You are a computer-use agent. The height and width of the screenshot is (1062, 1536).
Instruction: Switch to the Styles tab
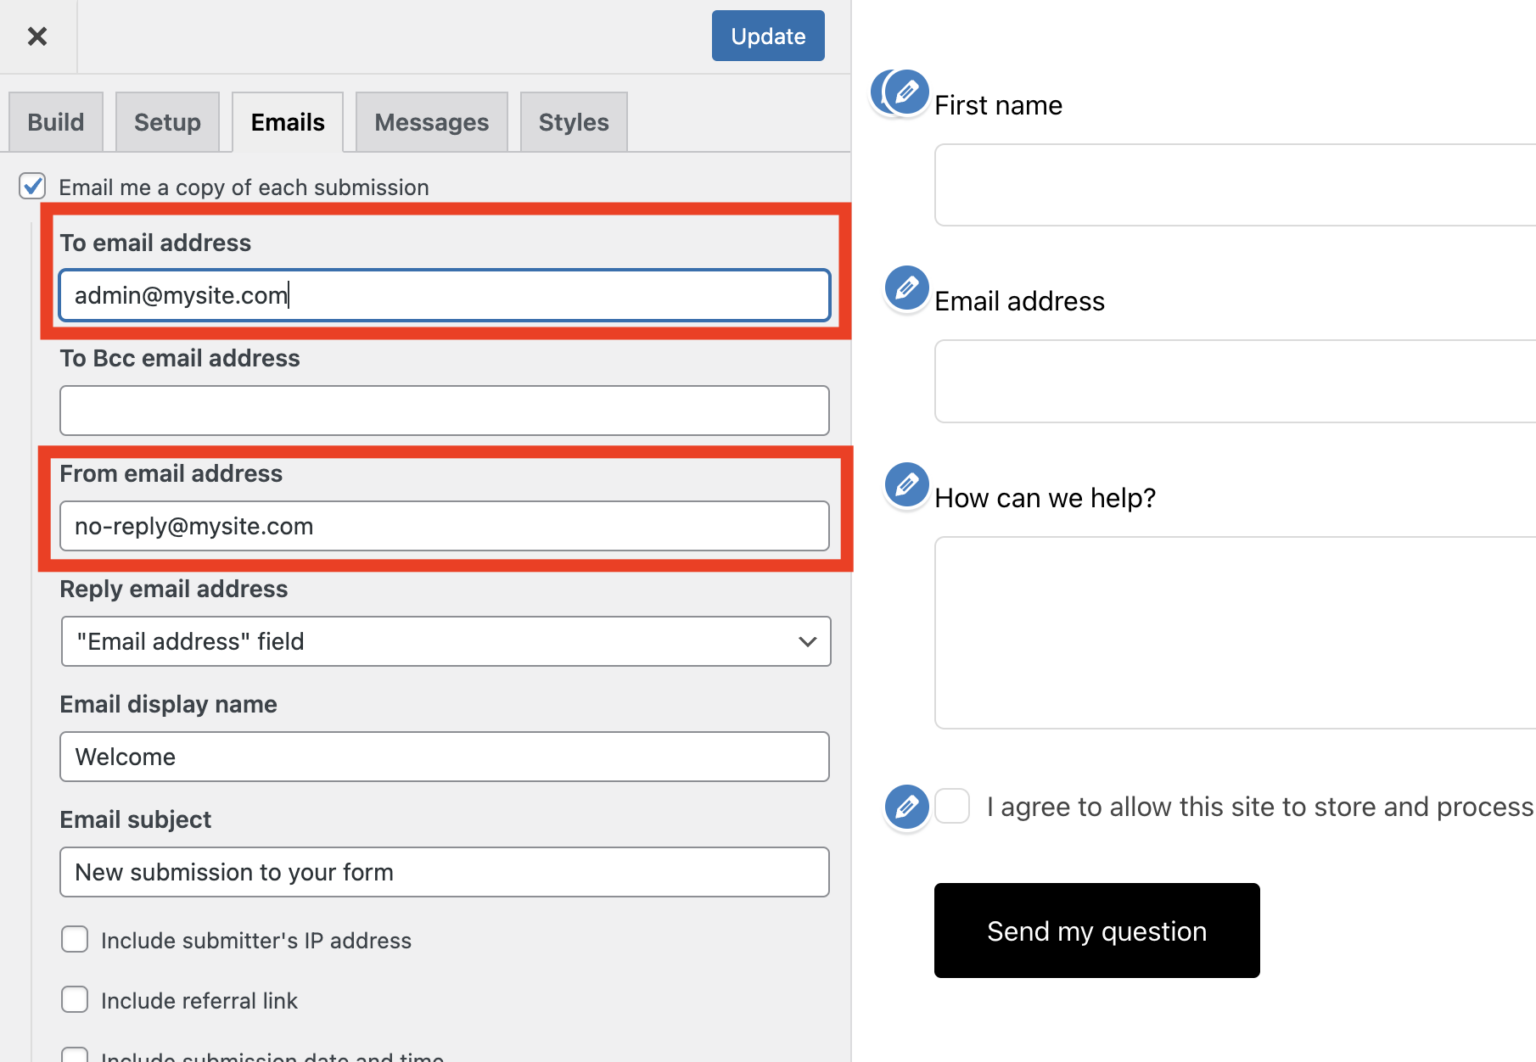click(573, 121)
